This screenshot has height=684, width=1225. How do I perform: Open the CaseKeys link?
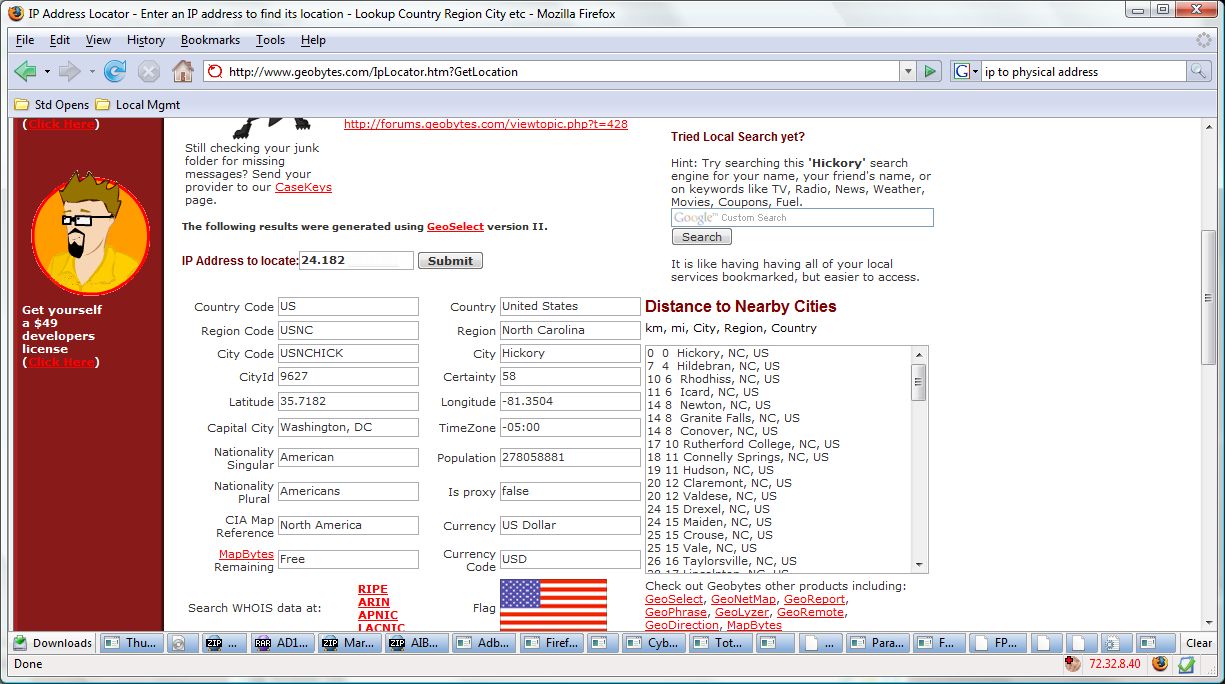[x=303, y=187]
